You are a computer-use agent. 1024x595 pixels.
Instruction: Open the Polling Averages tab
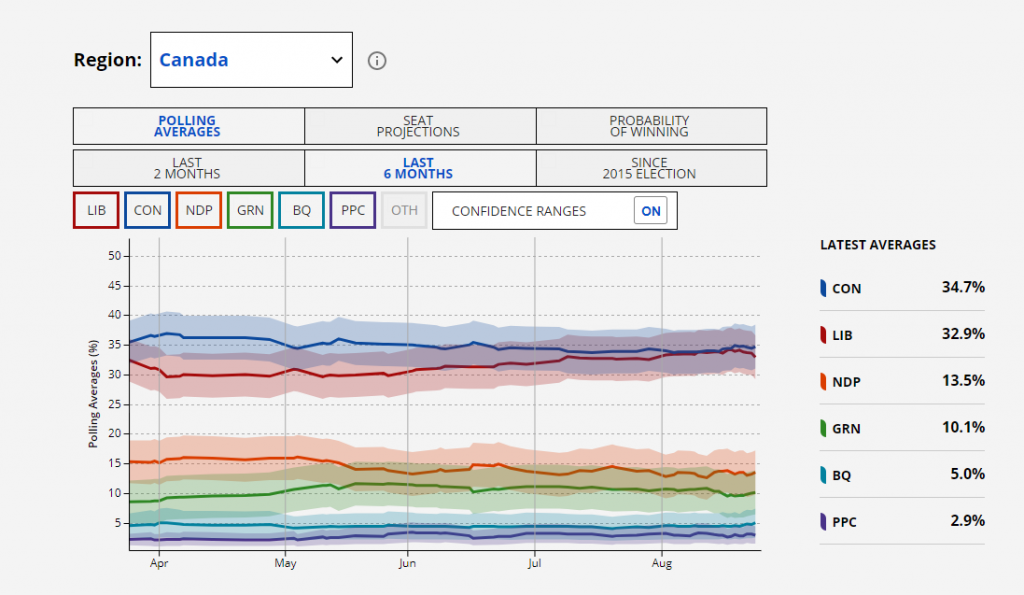click(188, 126)
